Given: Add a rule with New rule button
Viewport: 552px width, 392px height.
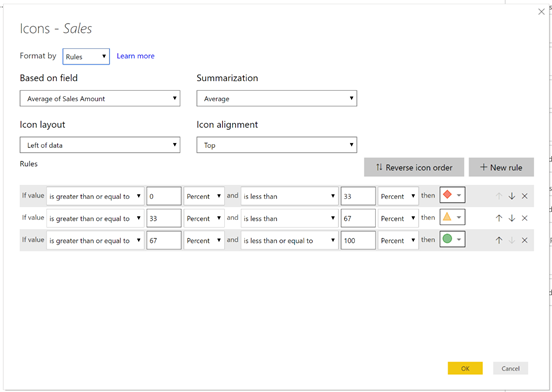Looking at the screenshot, I should point(501,167).
